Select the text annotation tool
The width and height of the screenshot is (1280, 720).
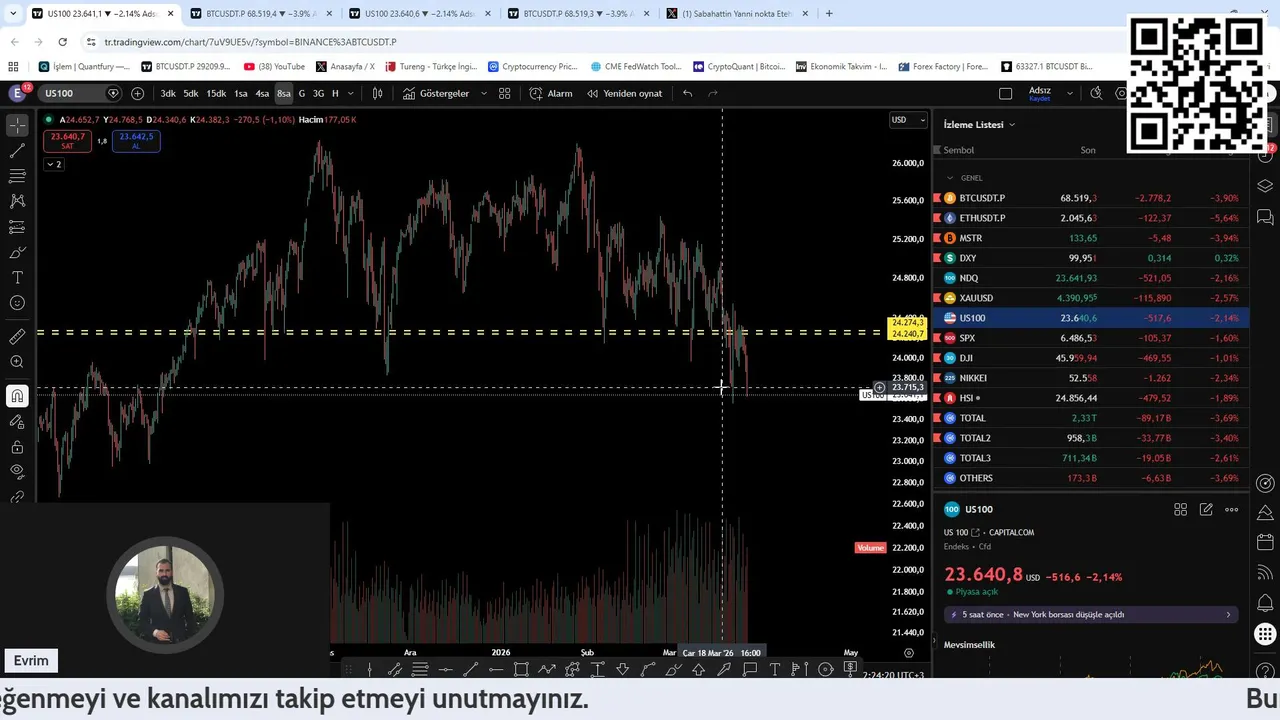click(17, 277)
